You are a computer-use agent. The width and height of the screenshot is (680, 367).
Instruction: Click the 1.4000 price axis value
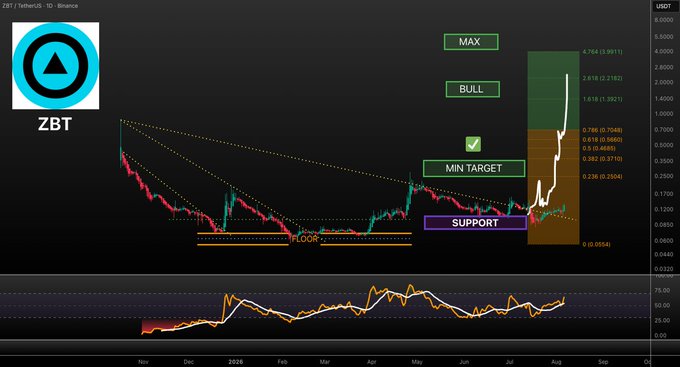pos(664,98)
